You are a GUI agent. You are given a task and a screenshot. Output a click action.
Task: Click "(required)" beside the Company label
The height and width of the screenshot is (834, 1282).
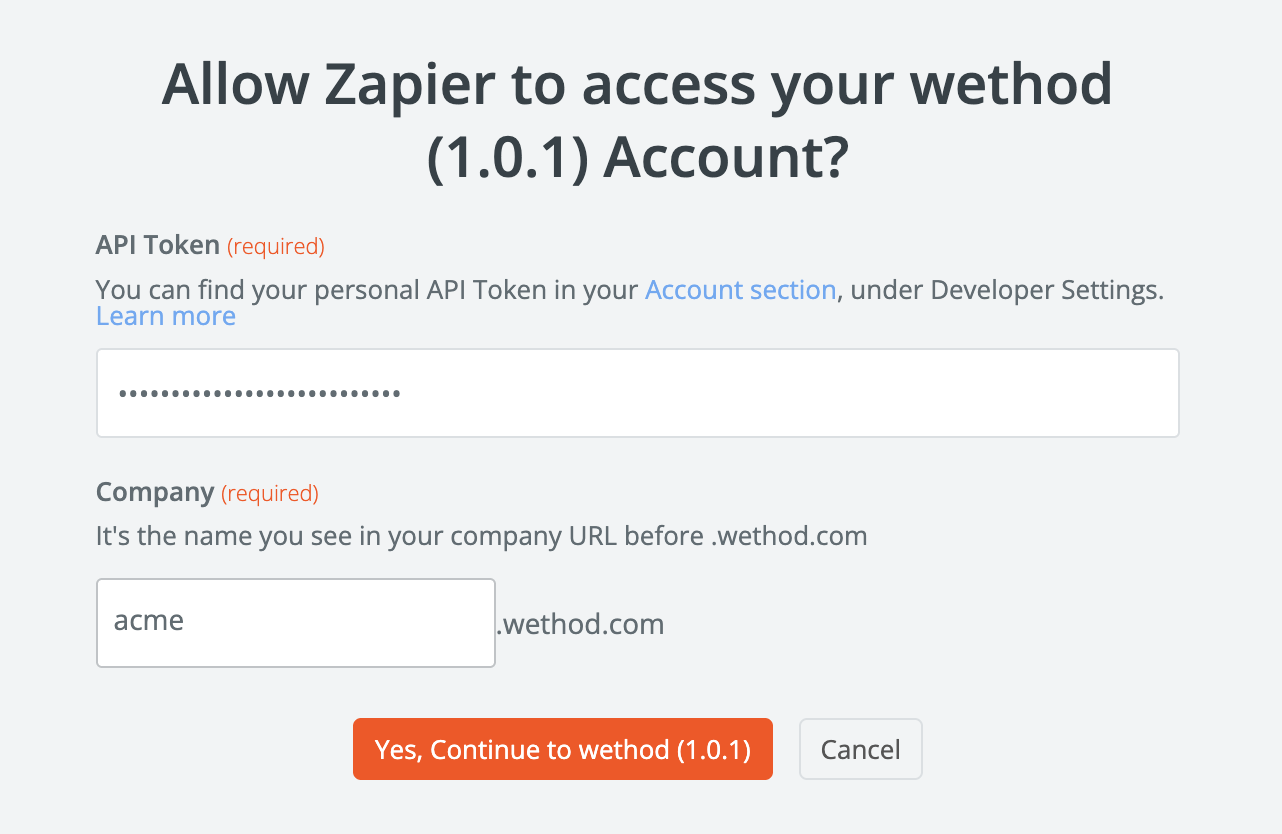click(x=270, y=493)
